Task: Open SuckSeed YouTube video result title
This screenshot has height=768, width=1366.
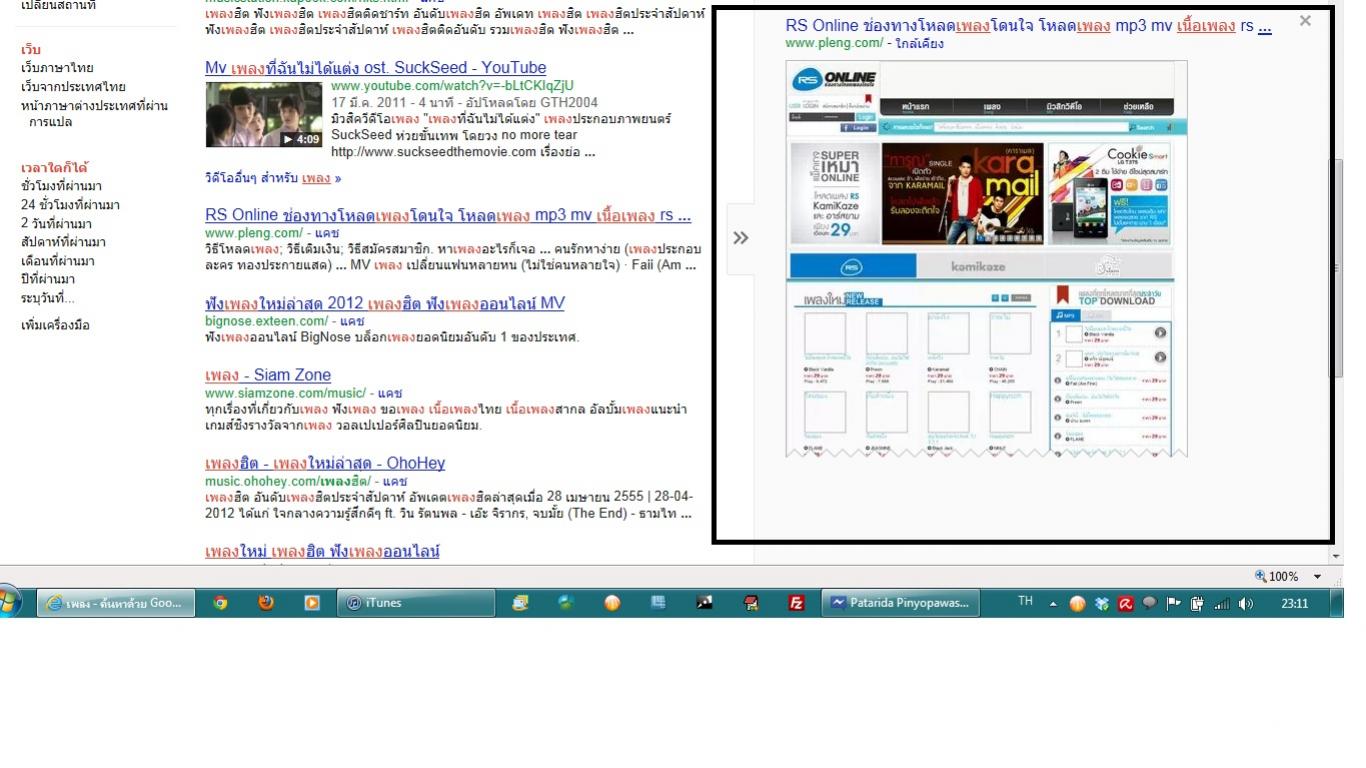Action: [375, 67]
